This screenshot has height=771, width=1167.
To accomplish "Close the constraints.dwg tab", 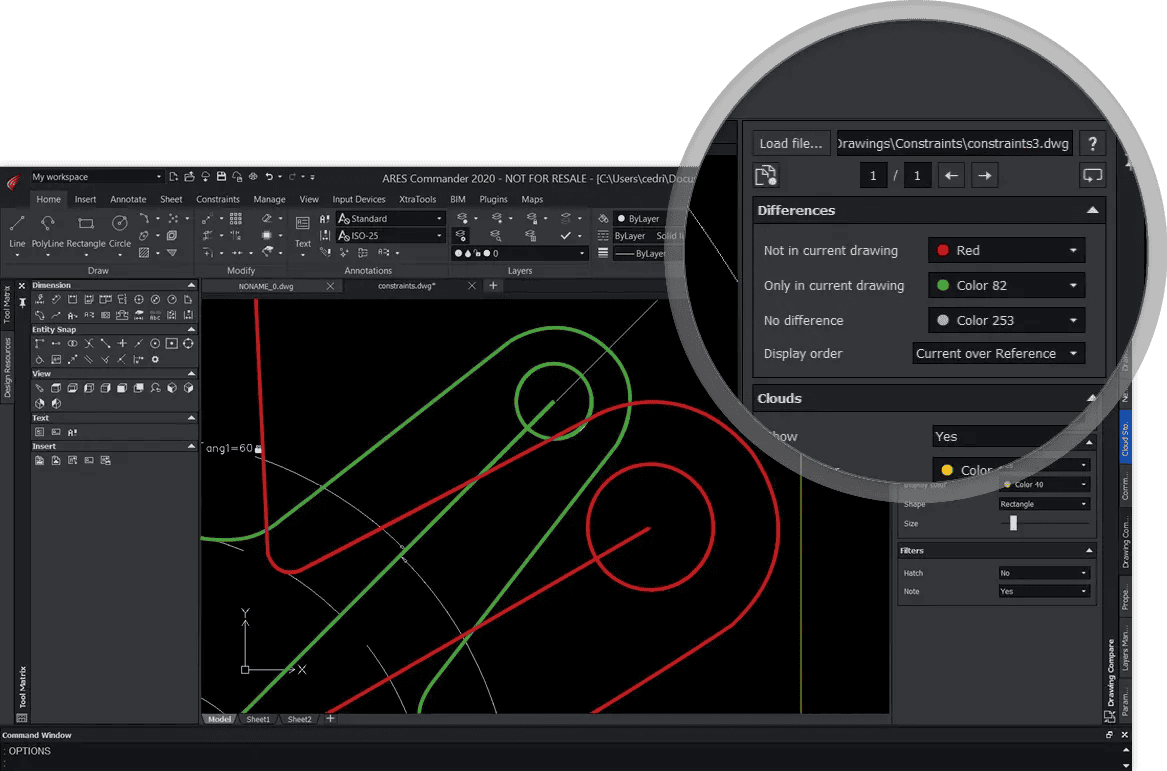I will [x=472, y=286].
